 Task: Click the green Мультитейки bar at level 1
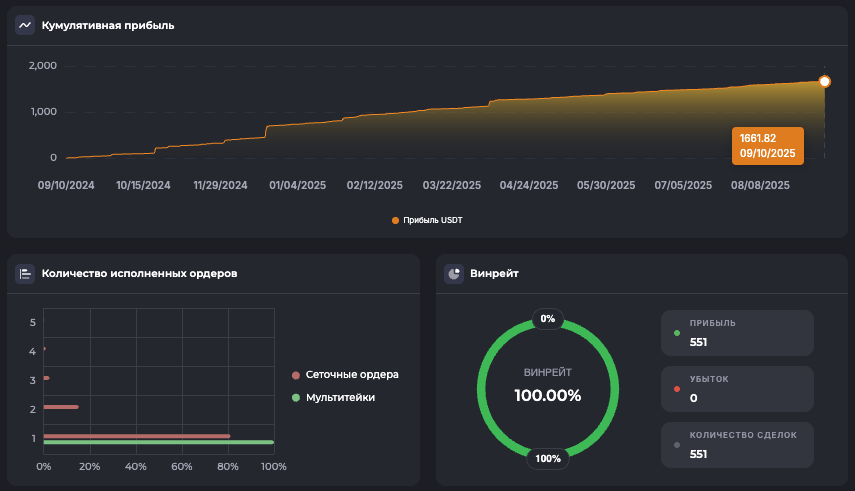pyautogui.click(x=158, y=442)
